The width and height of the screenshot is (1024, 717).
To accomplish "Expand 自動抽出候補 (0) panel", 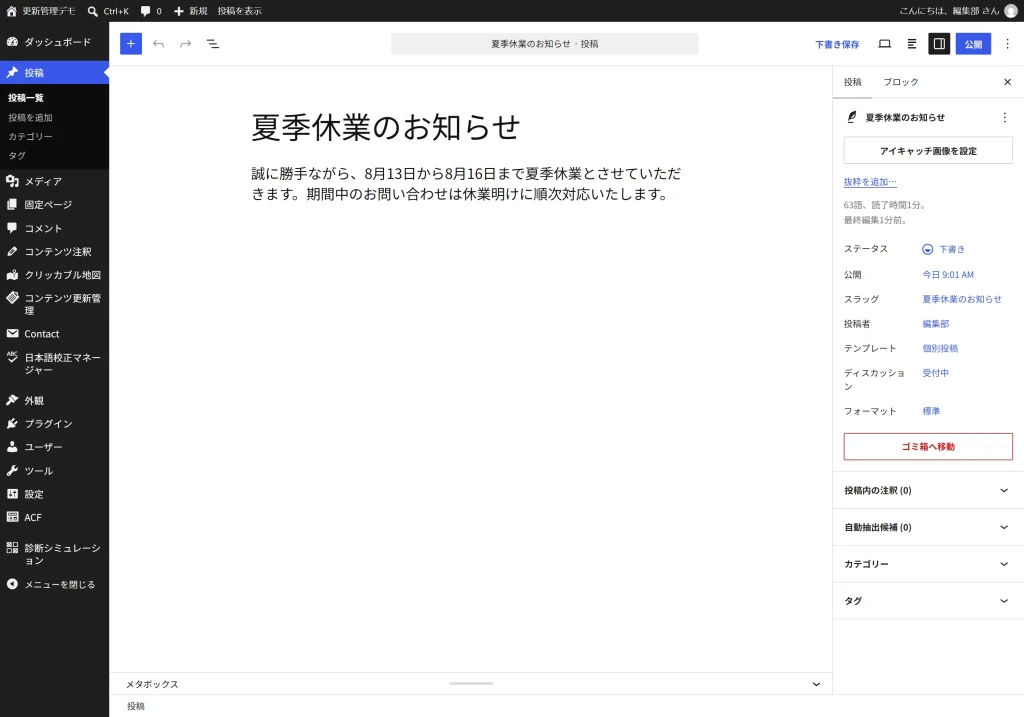I will pos(928,527).
